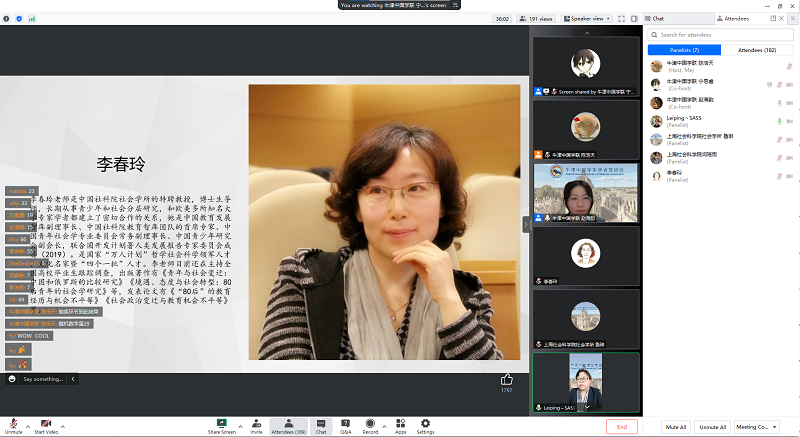Start Video from the bottom toolbar
The width and height of the screenshot is (800, 437).
(46, 426)
